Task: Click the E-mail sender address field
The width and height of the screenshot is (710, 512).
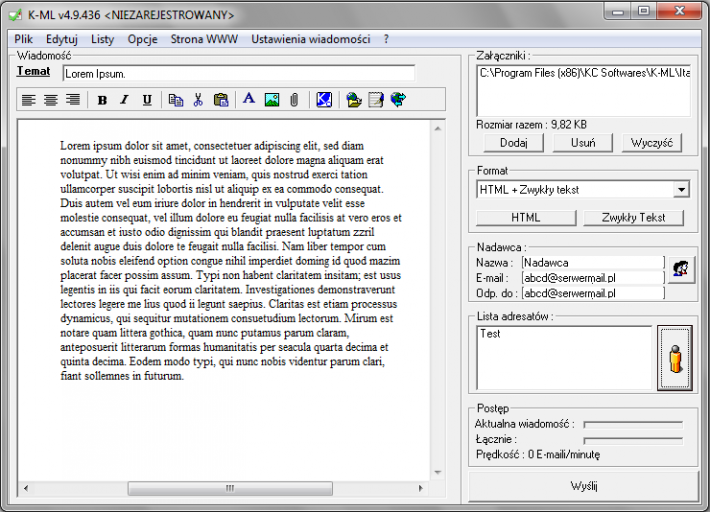Action: click(593, 278)
